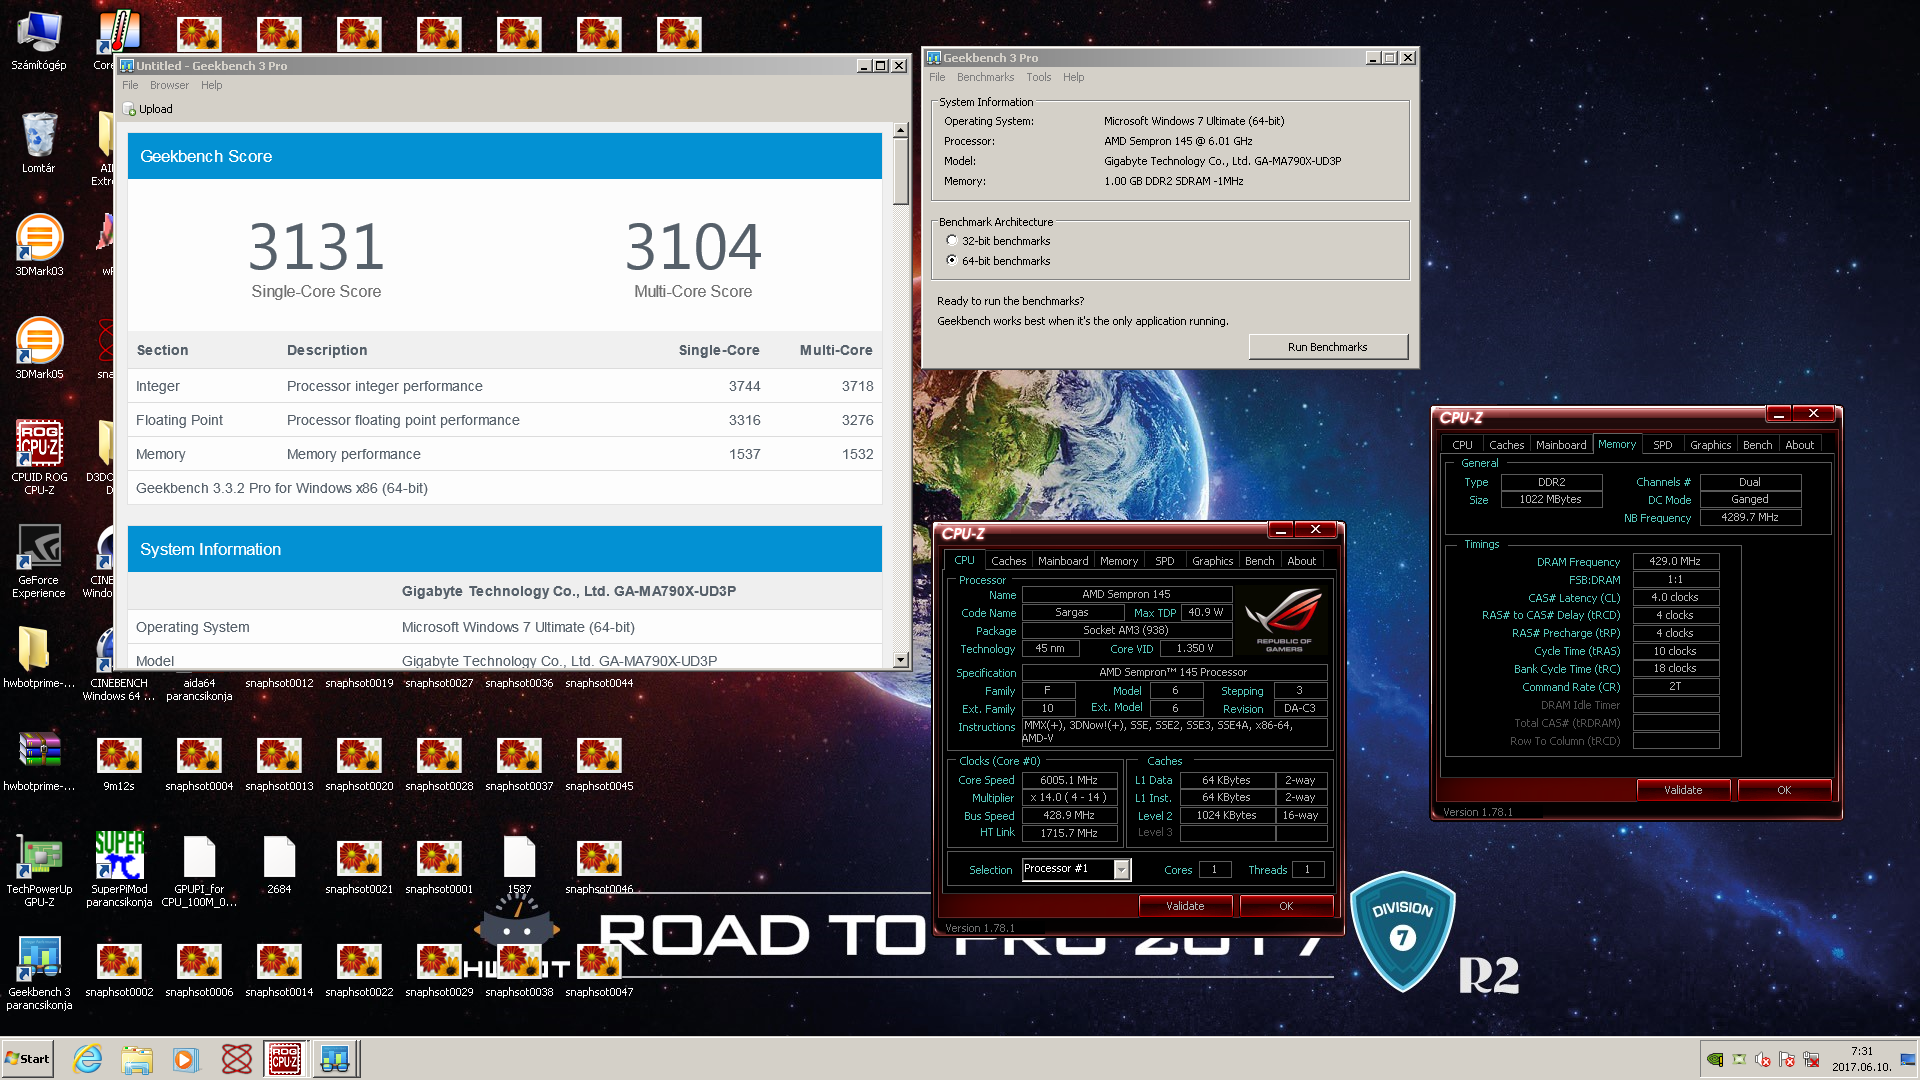The width and height of the screenshot is (1920, 1080).
Task: Open Geekbench 3 parancsikonja desktop icon
Action: [39, 973]
